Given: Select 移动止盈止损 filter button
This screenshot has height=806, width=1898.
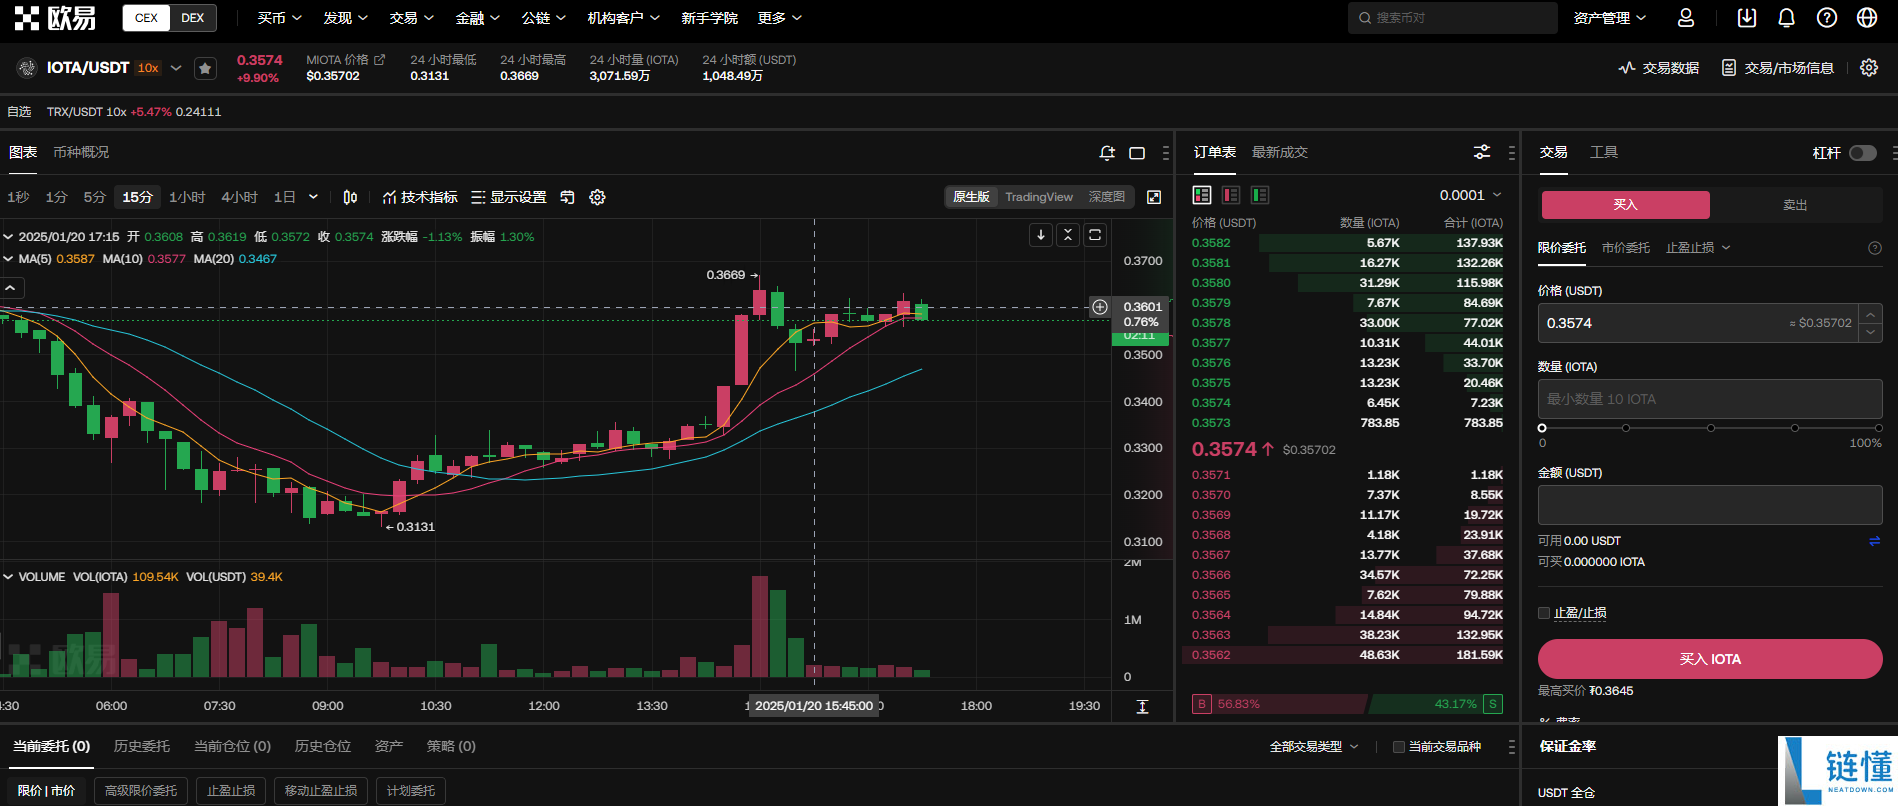Looking at the screenshot, I should (x=321, y=791).
